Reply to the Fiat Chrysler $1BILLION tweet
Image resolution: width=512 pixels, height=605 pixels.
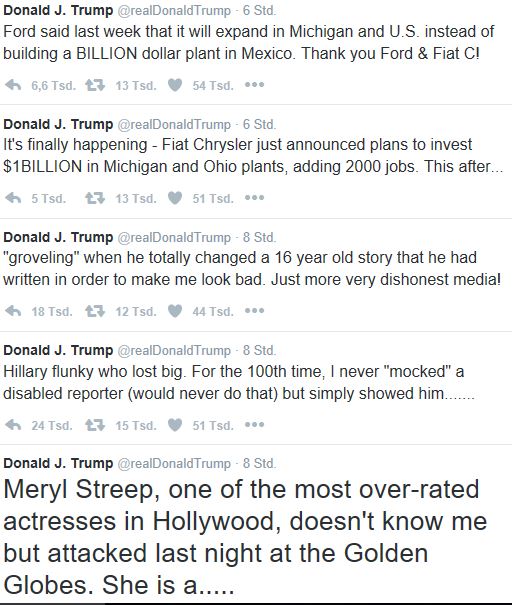(x=14, y=198)
